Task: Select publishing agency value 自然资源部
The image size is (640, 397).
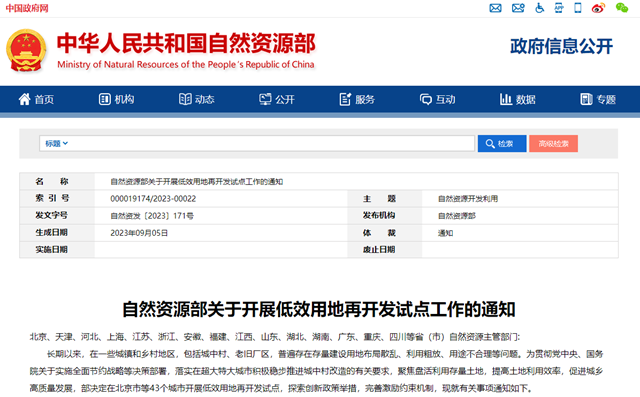Action: 457,216
